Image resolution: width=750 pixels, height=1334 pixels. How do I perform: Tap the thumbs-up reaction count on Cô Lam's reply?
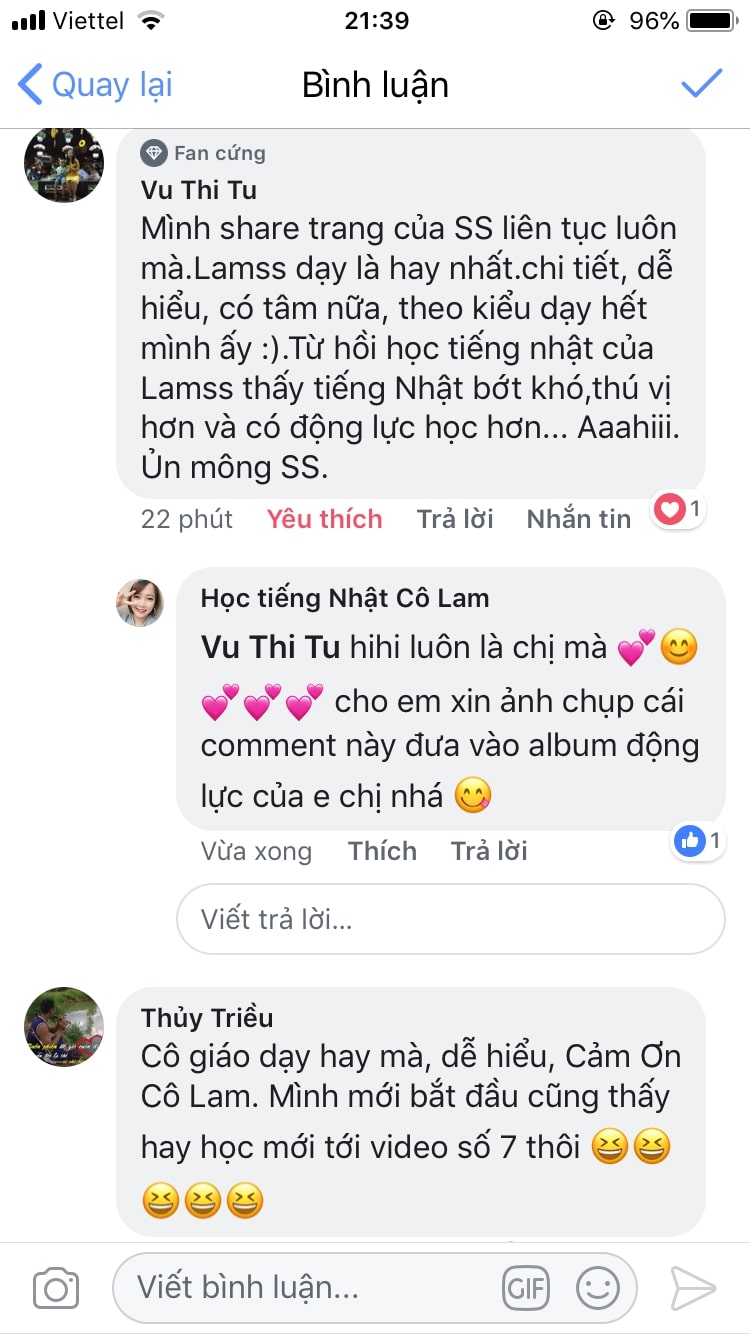tap(699, 842)
